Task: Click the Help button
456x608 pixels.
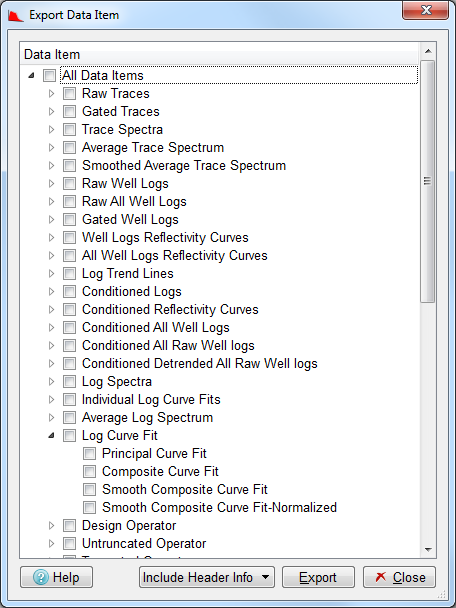Action: point(57,577)
